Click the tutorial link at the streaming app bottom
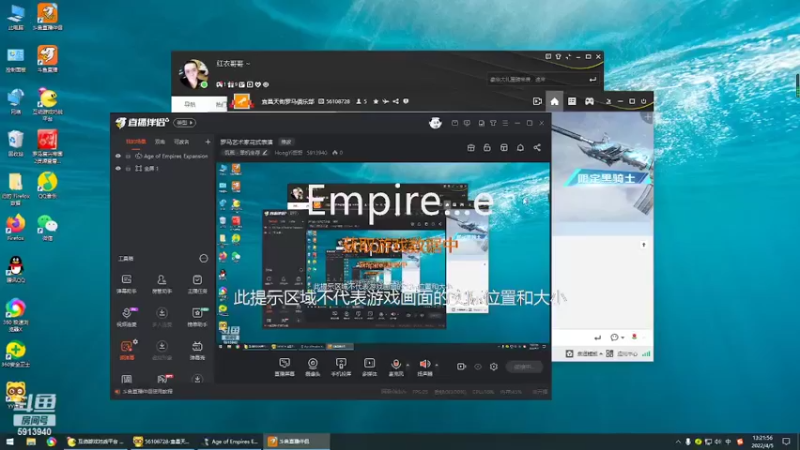This screenshot has height=450, width=800. pyautogui.click(x=148, y=391)
